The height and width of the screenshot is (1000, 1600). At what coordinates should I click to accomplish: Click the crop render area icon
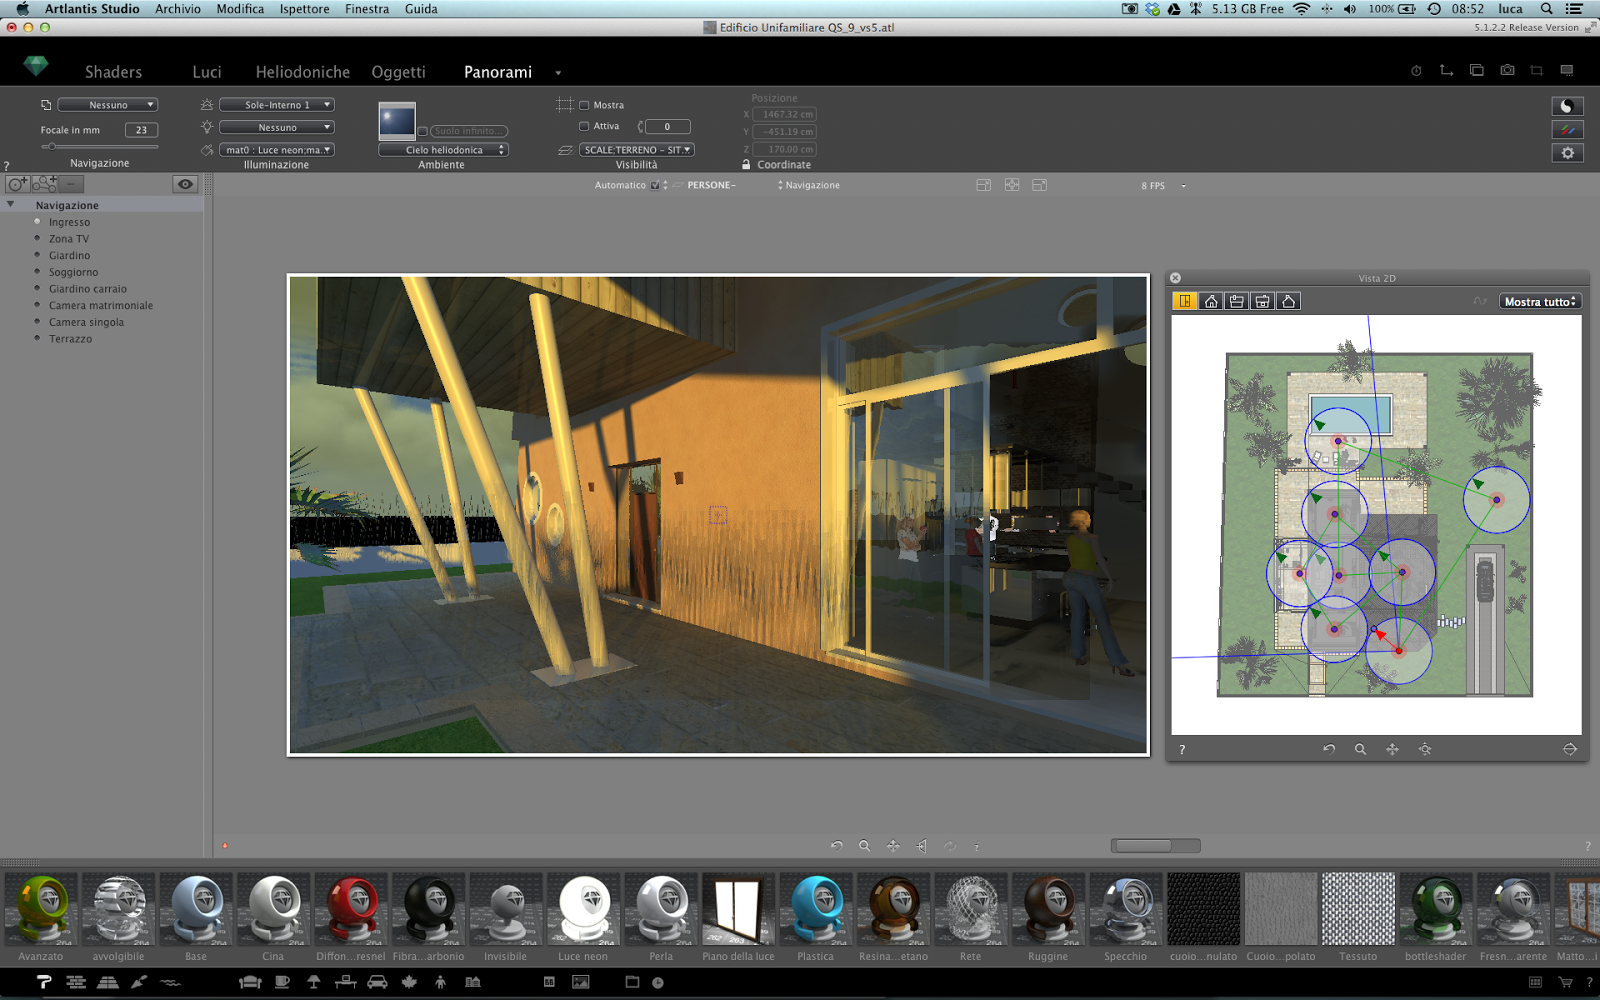point(1536,70)
